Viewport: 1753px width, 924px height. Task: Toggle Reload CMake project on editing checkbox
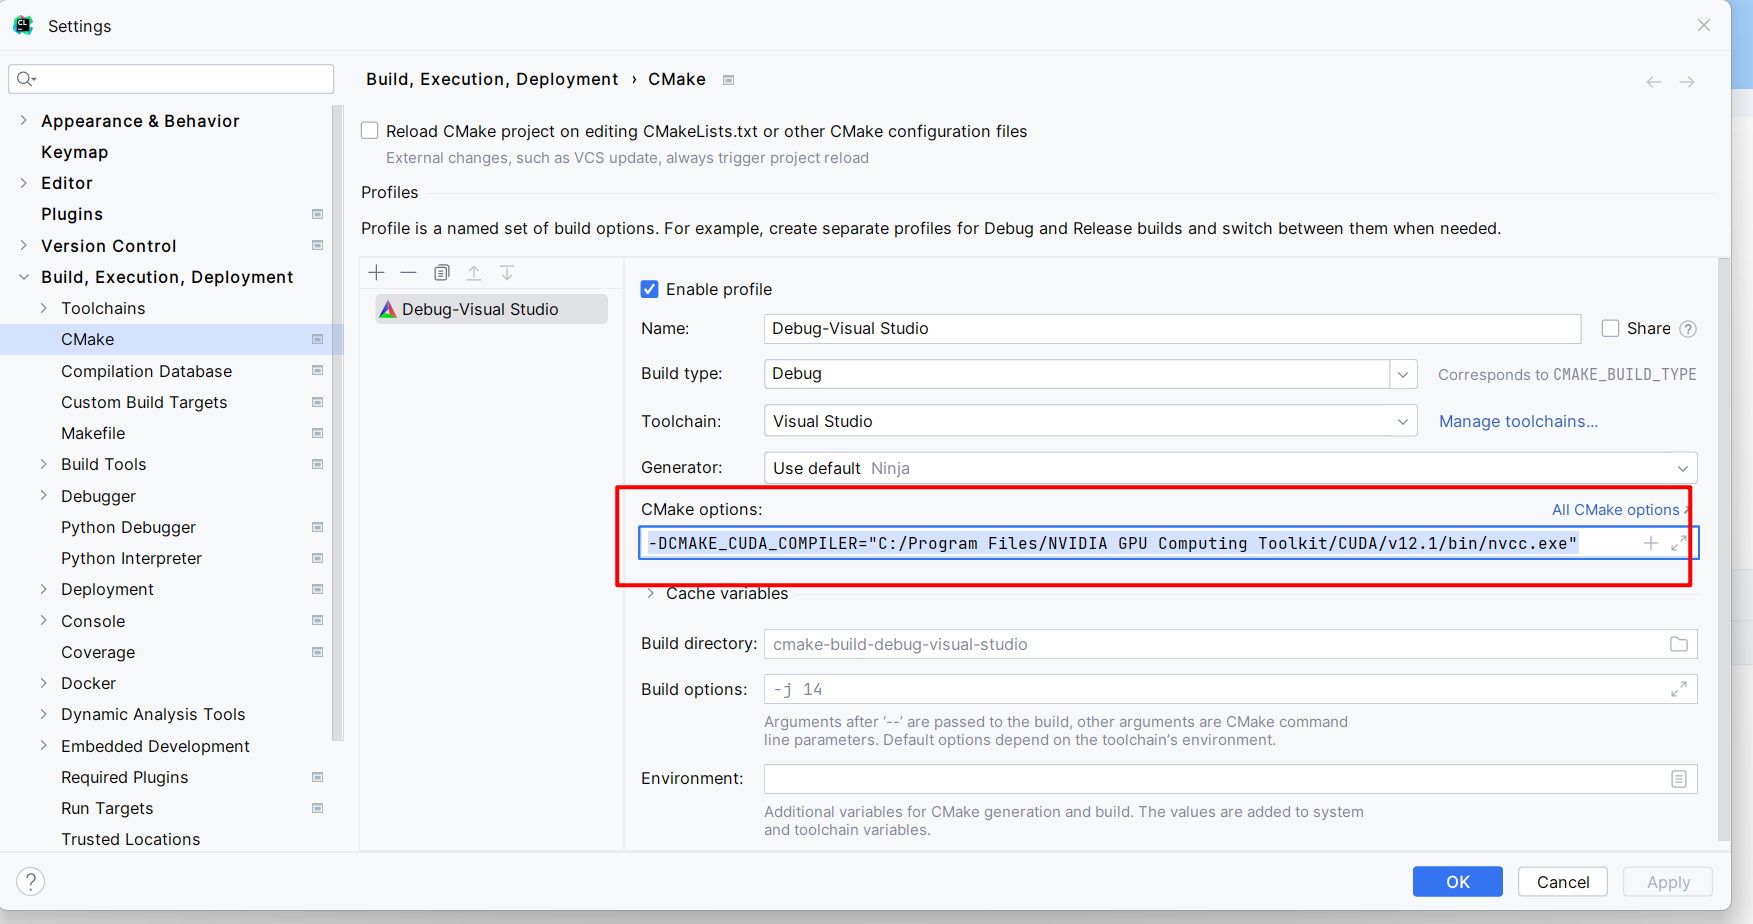click(370, 131)
